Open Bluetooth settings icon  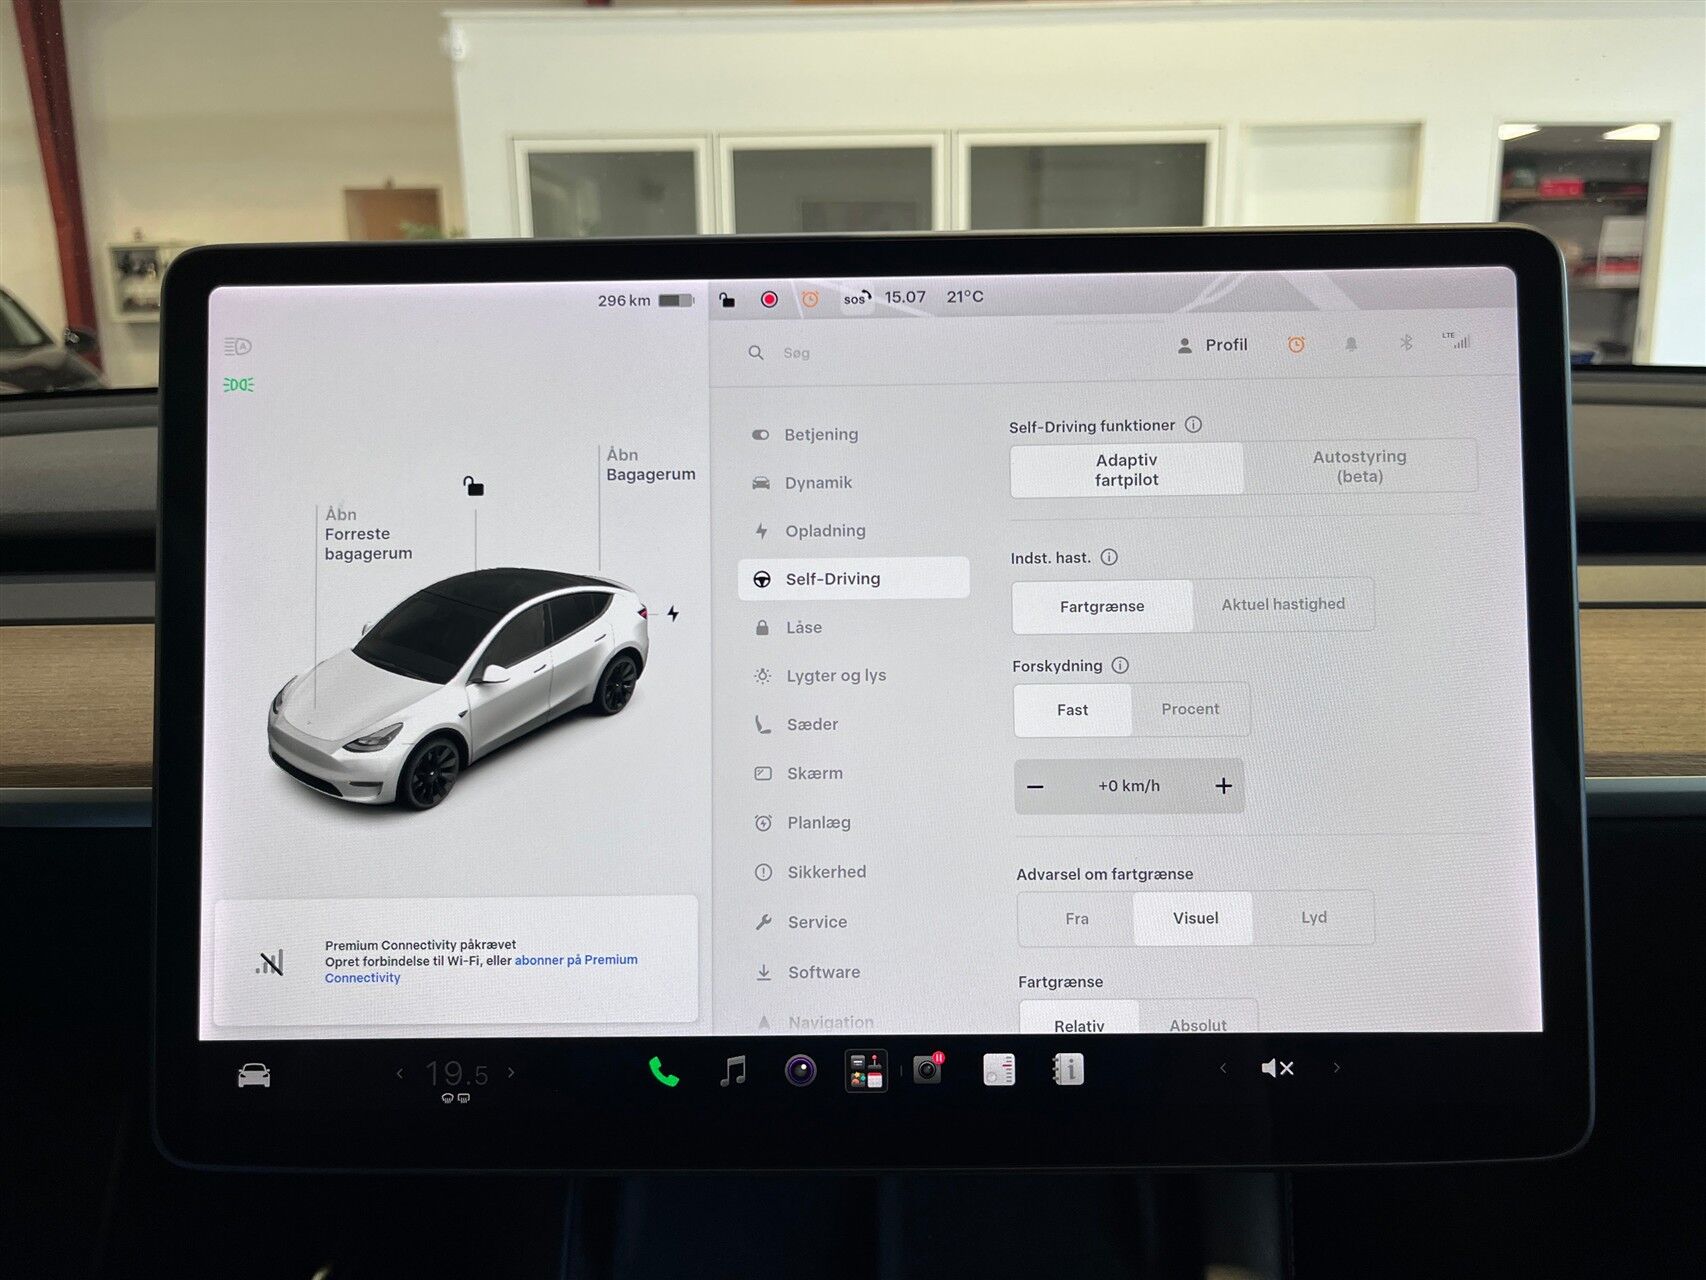[1406, 343]
